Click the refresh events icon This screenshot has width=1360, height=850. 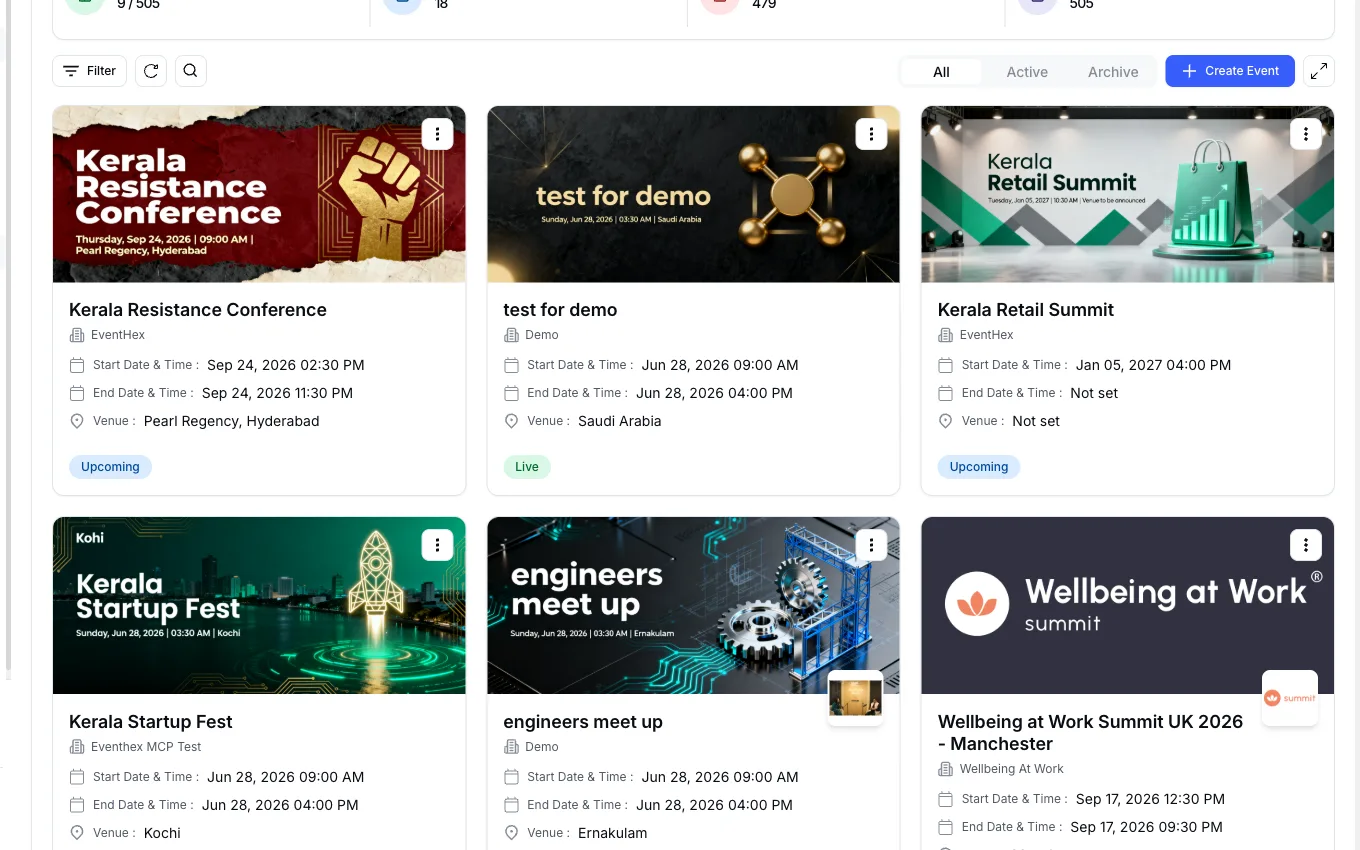[151, 71]
